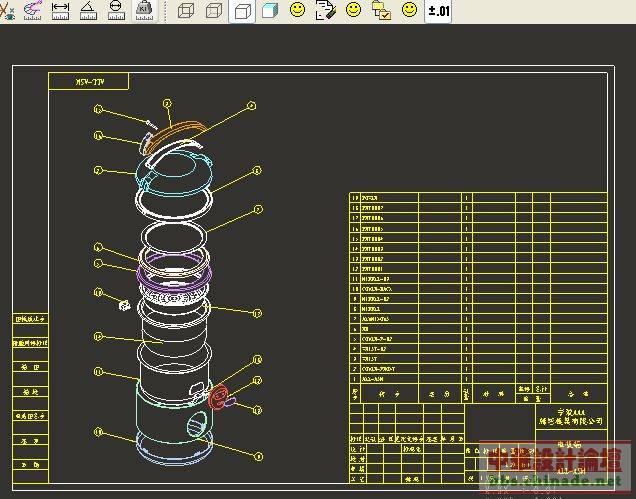Click the smiley between notes and windows icons

[x=353, y=10]
